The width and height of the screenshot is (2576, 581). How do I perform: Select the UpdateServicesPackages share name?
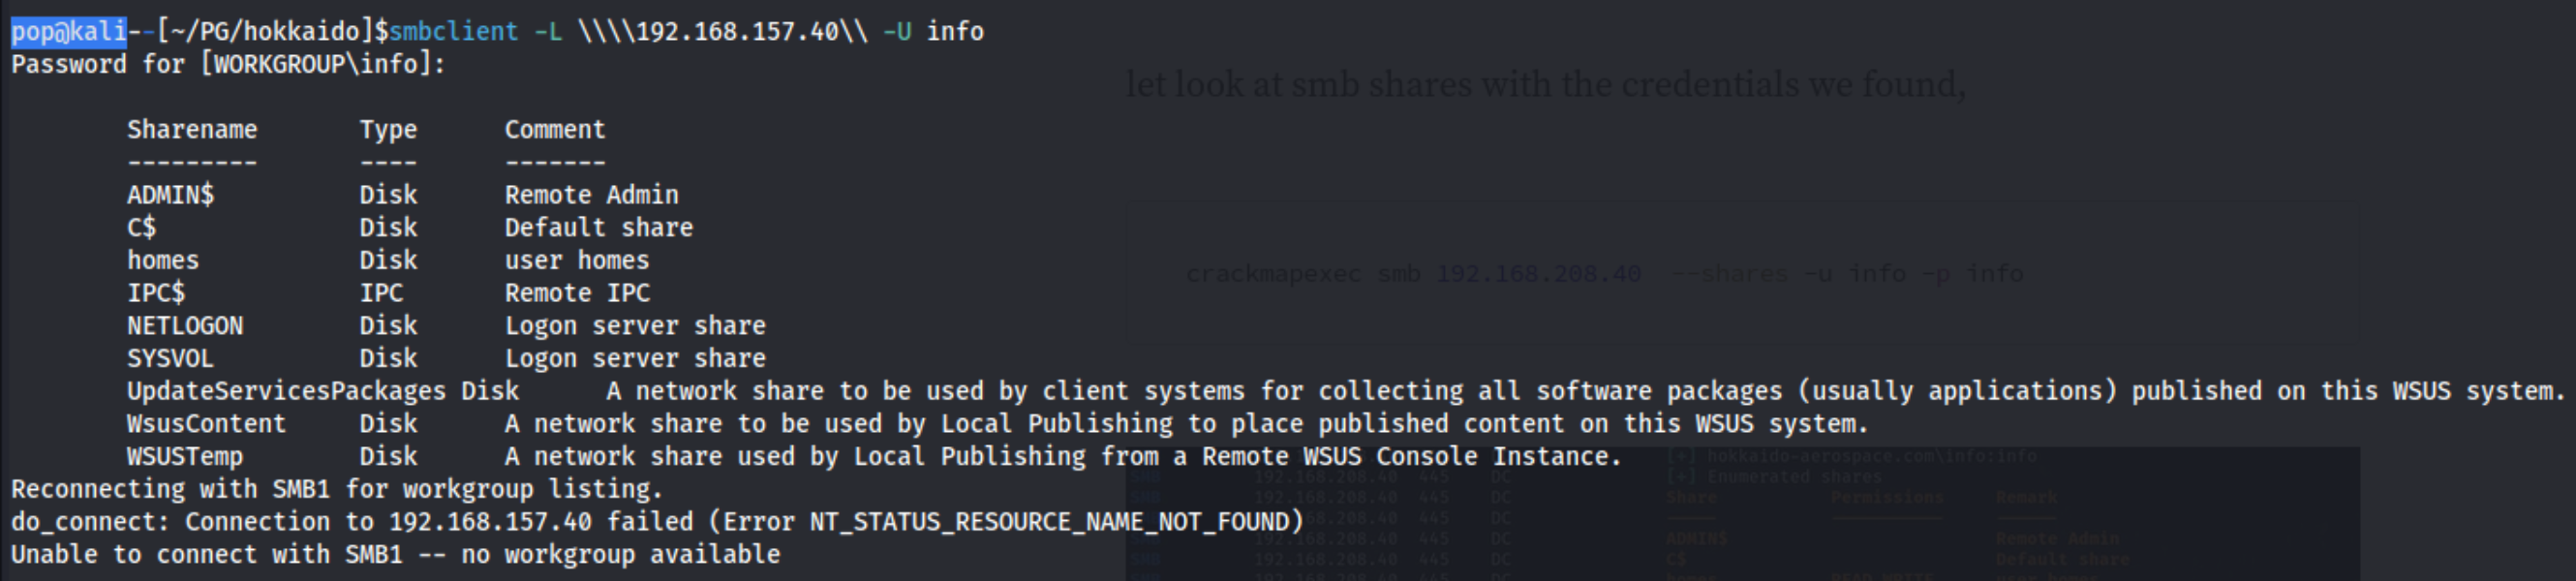tap(286, 391)
